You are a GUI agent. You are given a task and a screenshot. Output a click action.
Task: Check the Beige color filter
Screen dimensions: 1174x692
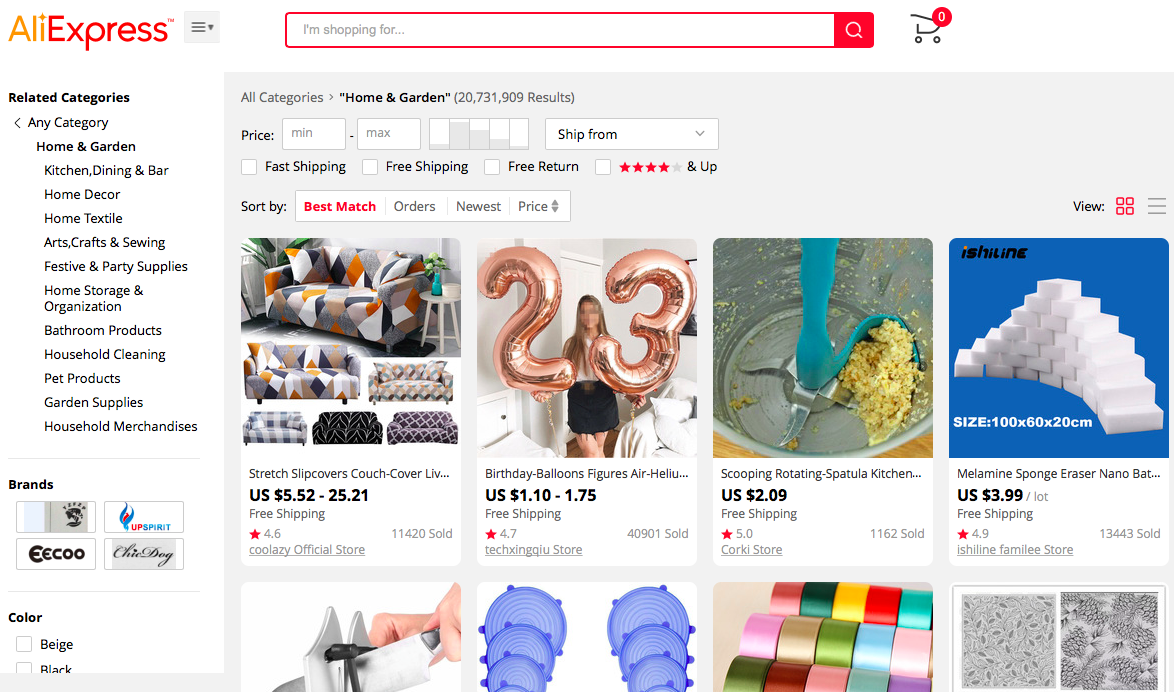pyautogui.click(x=24, y=644)
